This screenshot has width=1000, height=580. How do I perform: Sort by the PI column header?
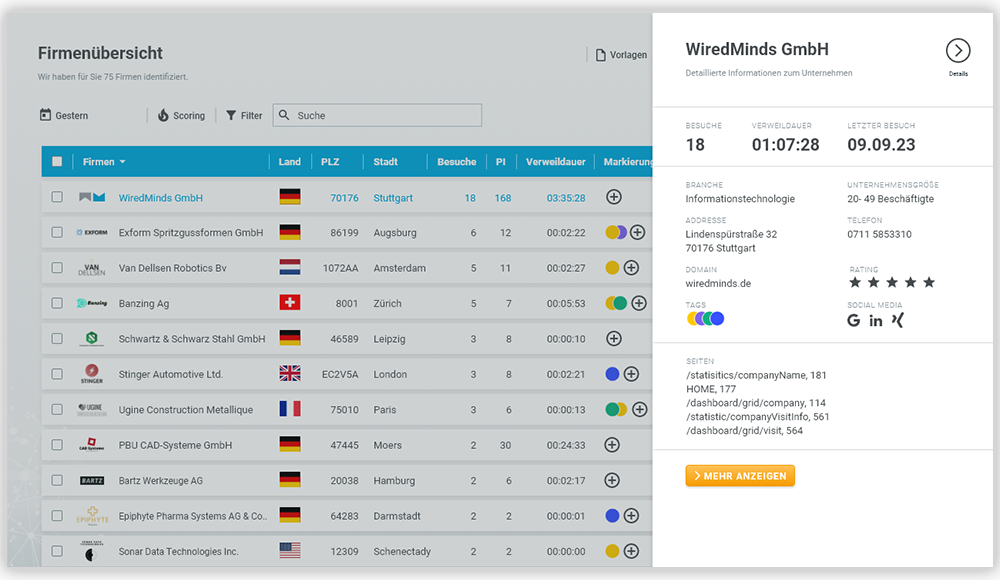coord(501,161)
